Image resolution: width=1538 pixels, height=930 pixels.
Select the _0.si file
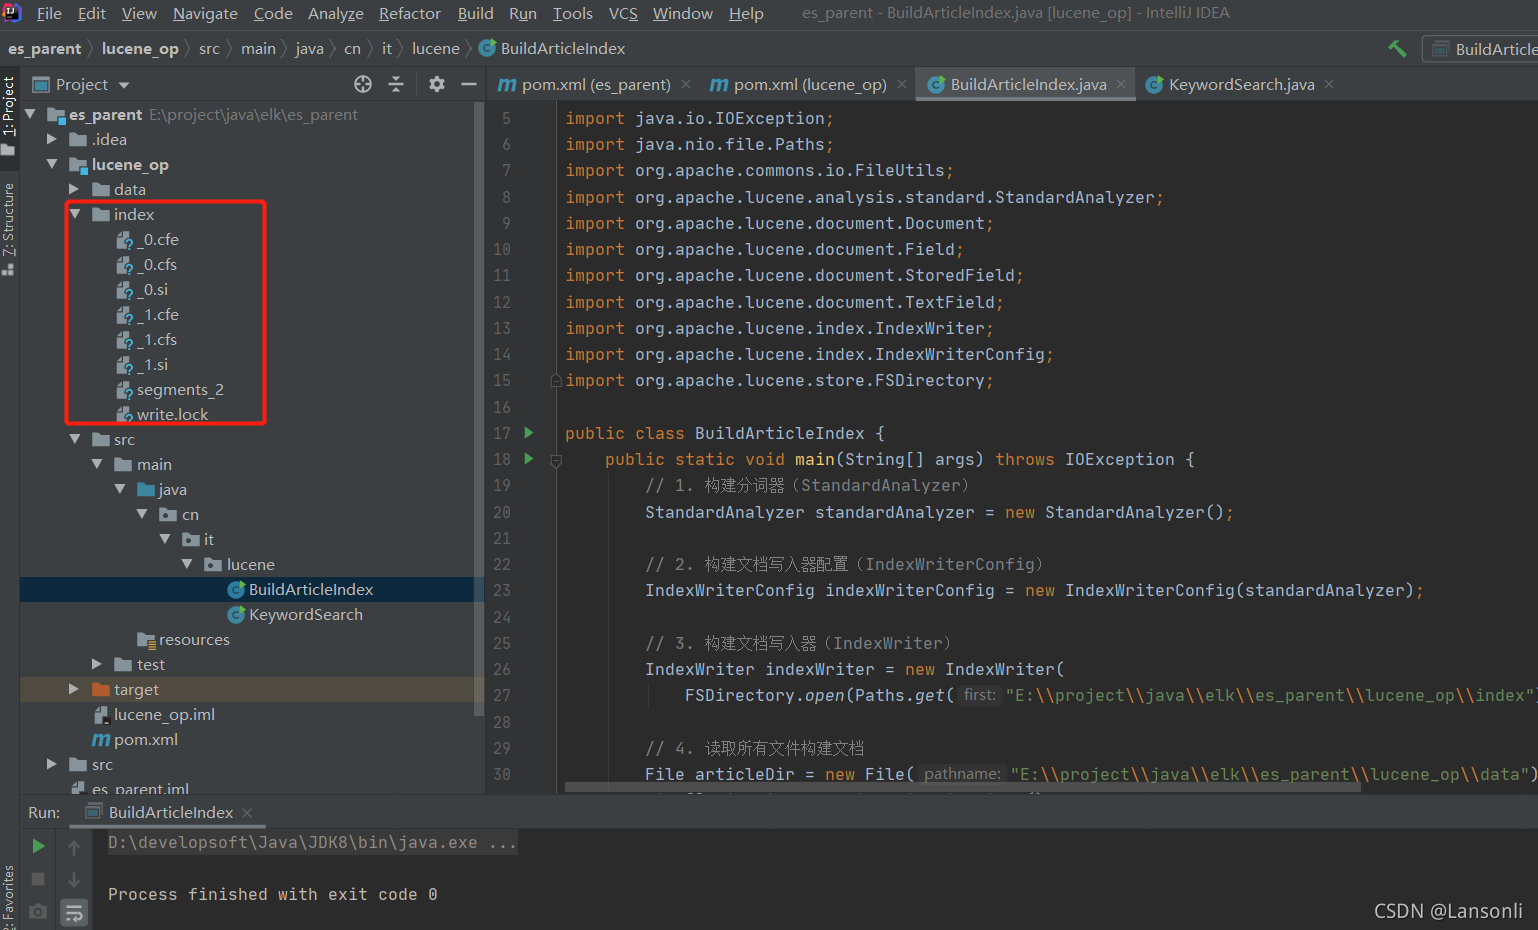143,289
